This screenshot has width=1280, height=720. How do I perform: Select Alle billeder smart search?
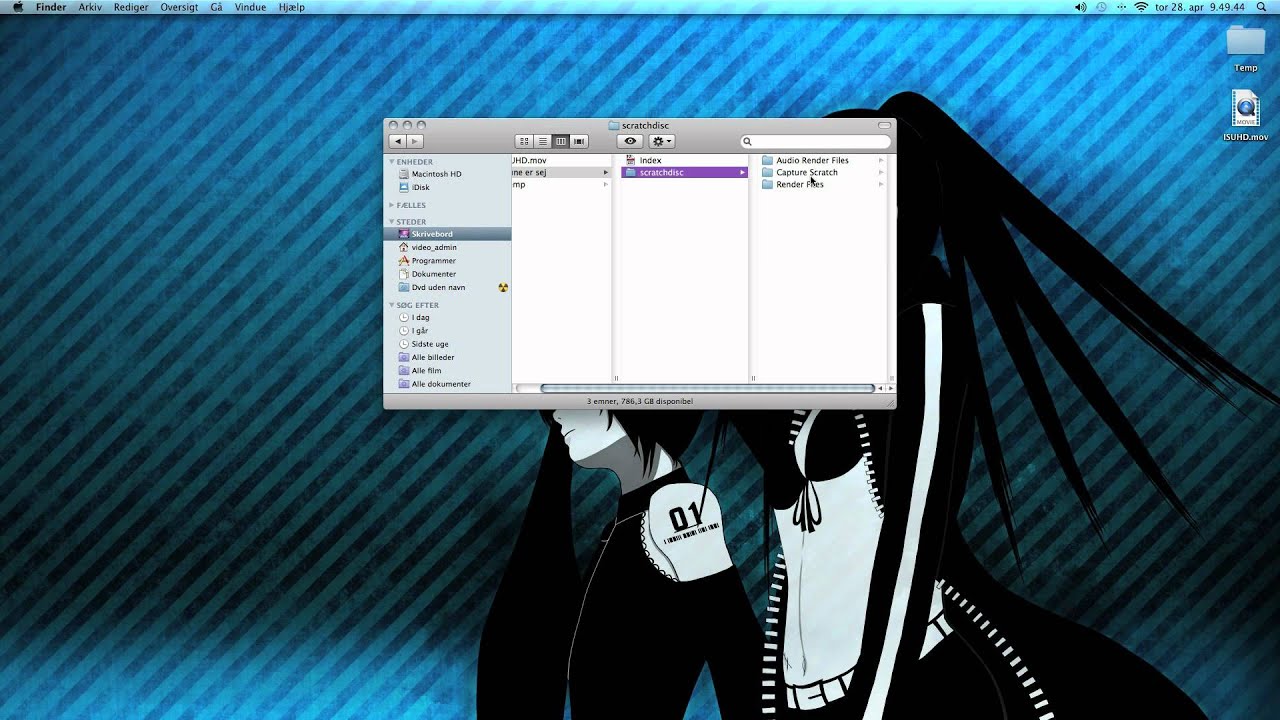pyautogui.click(x=447, y=357)
